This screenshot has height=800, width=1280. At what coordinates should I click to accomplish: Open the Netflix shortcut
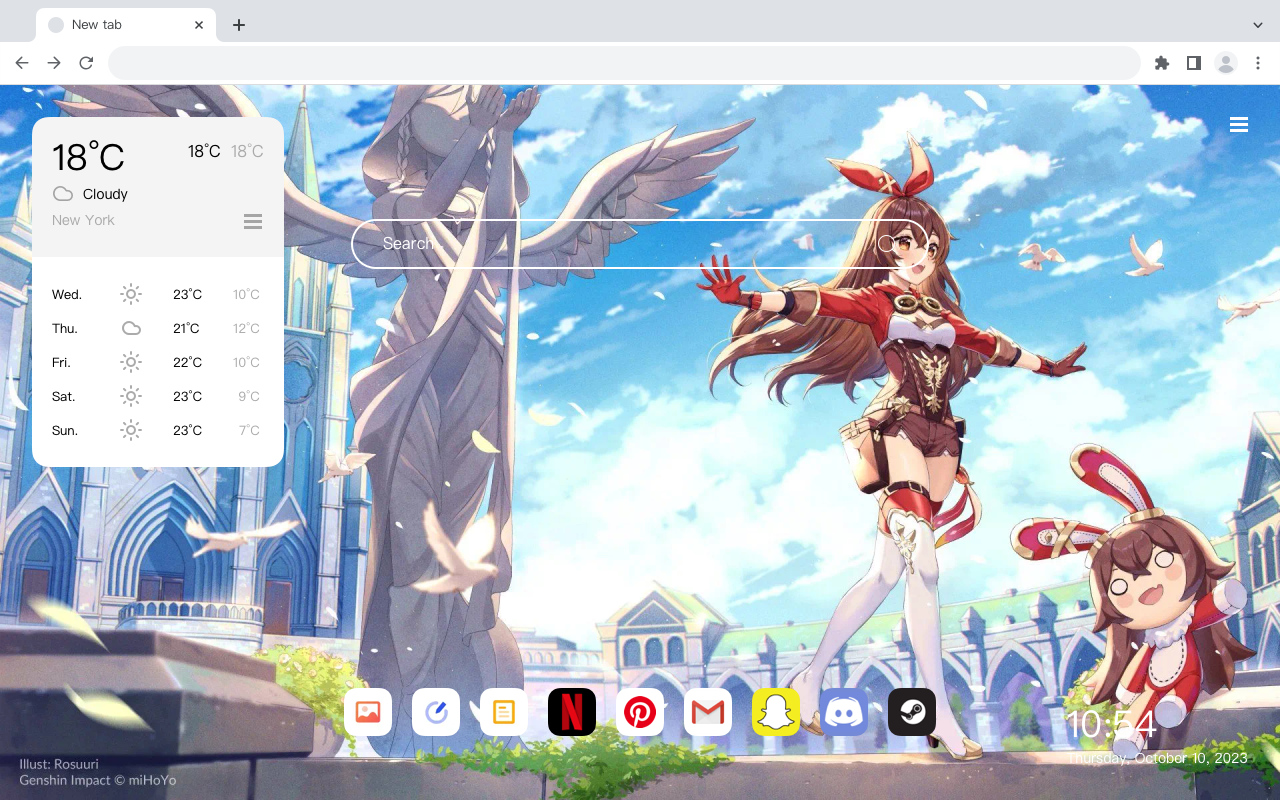[x=572, y=712]
